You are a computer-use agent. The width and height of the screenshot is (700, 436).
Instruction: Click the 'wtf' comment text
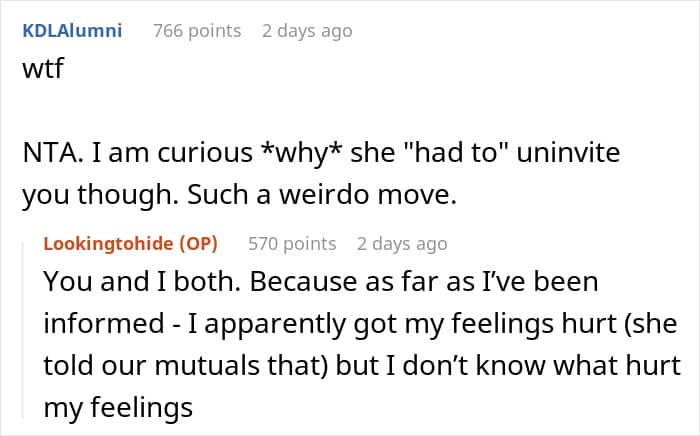43,68
